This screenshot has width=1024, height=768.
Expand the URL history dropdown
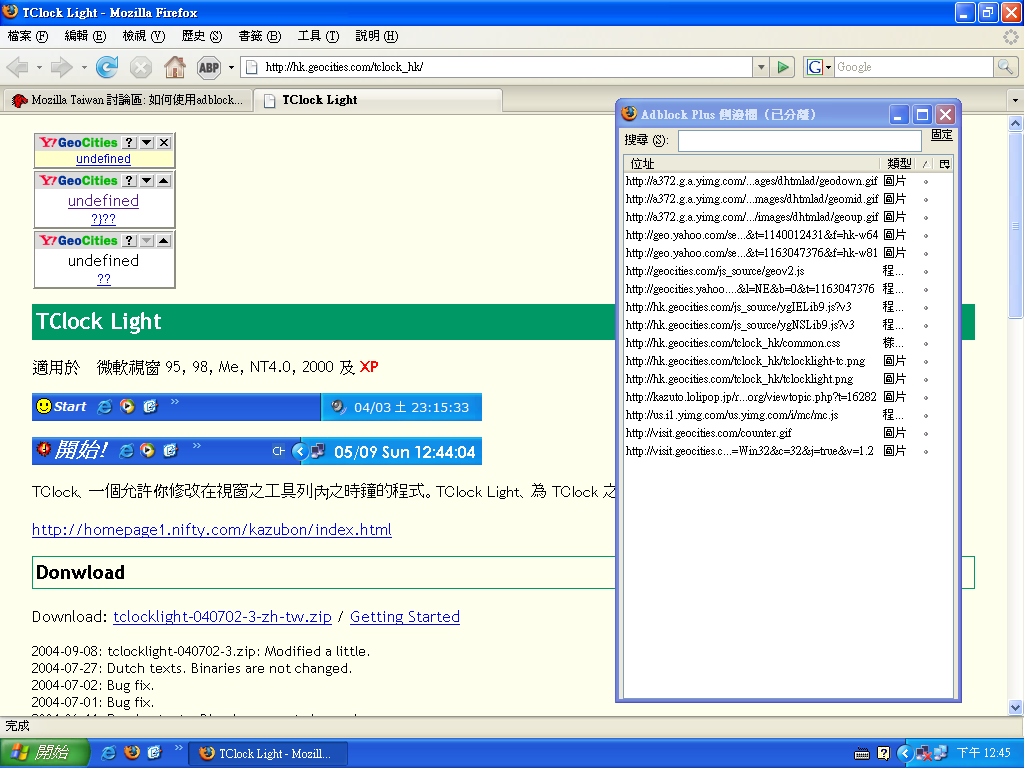tap(760, 67)
